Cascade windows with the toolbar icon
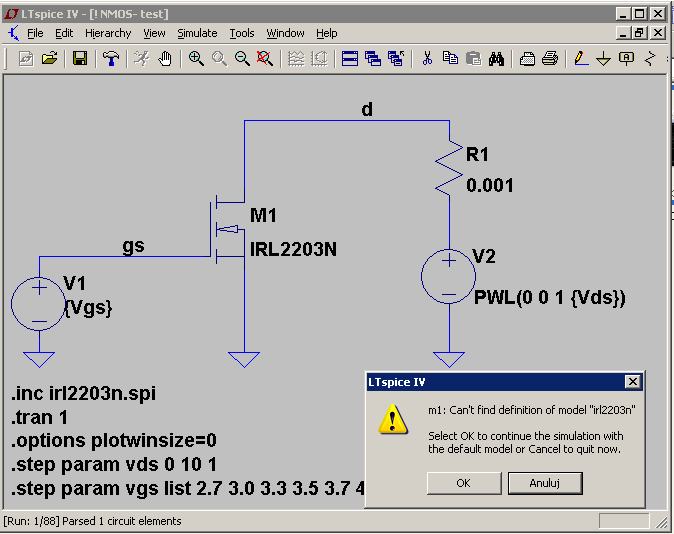The width and height of the screenshot is (674, 534). pyautogui.click(x=373, y=58)
